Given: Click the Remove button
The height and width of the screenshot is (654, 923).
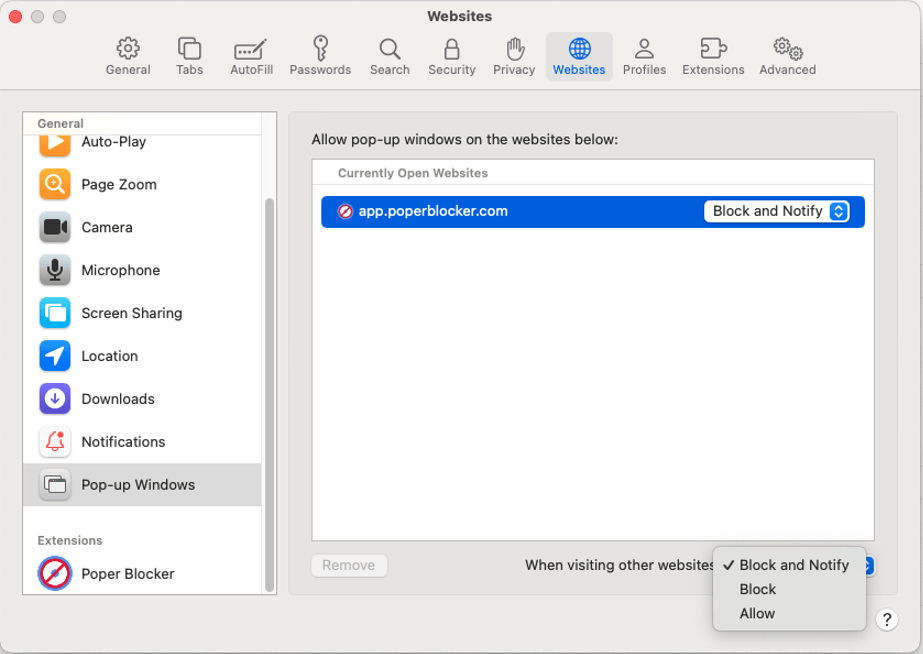Looking at the screenshot, I should pos(348,565).
